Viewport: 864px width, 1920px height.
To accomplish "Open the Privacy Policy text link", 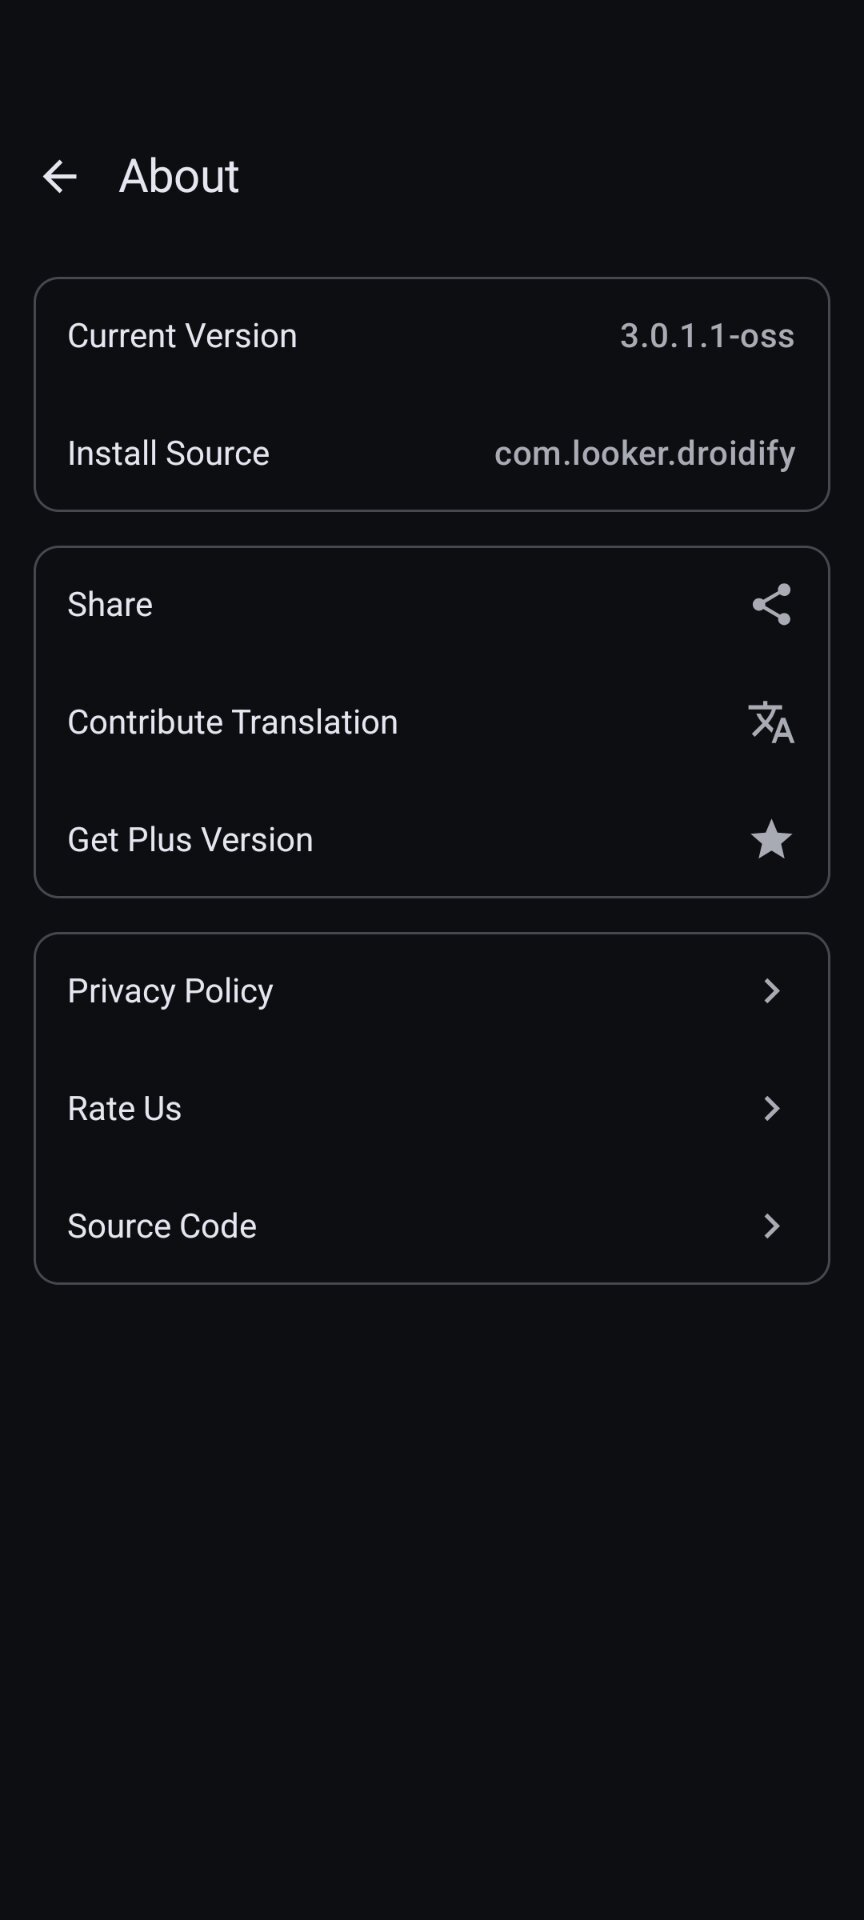I will pyautogui.click(x=170, y=991).
